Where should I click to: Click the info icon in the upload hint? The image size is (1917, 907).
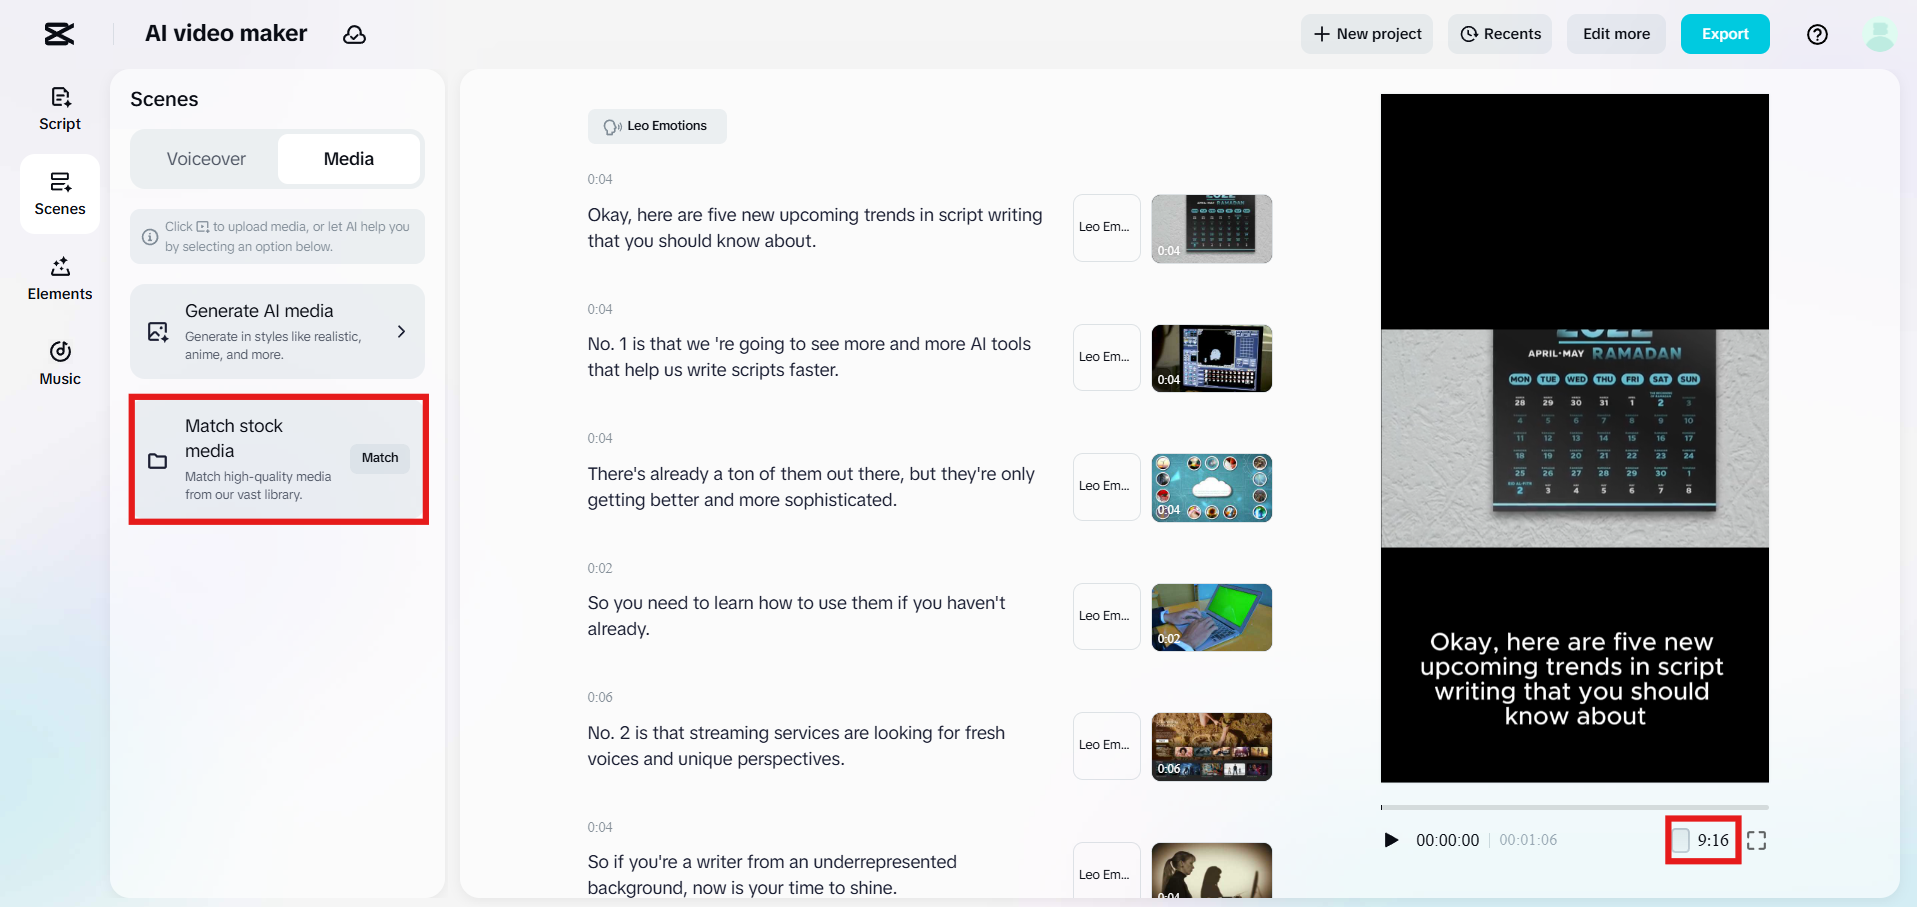coord(150,237)
